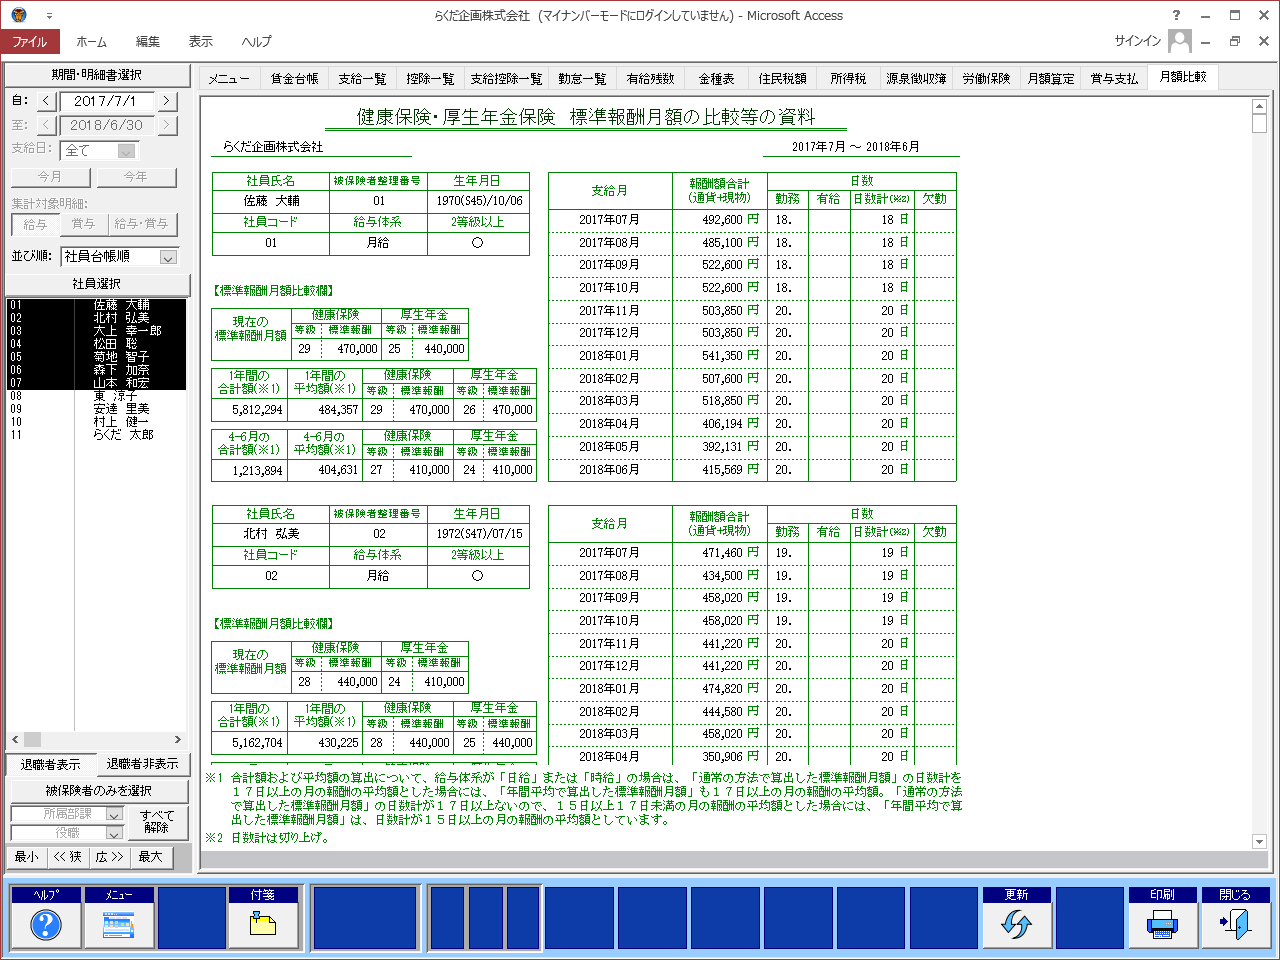Select employee 09 安達 里美
The width and height of the screenshot is (1280, 960).
click(96, 409)
